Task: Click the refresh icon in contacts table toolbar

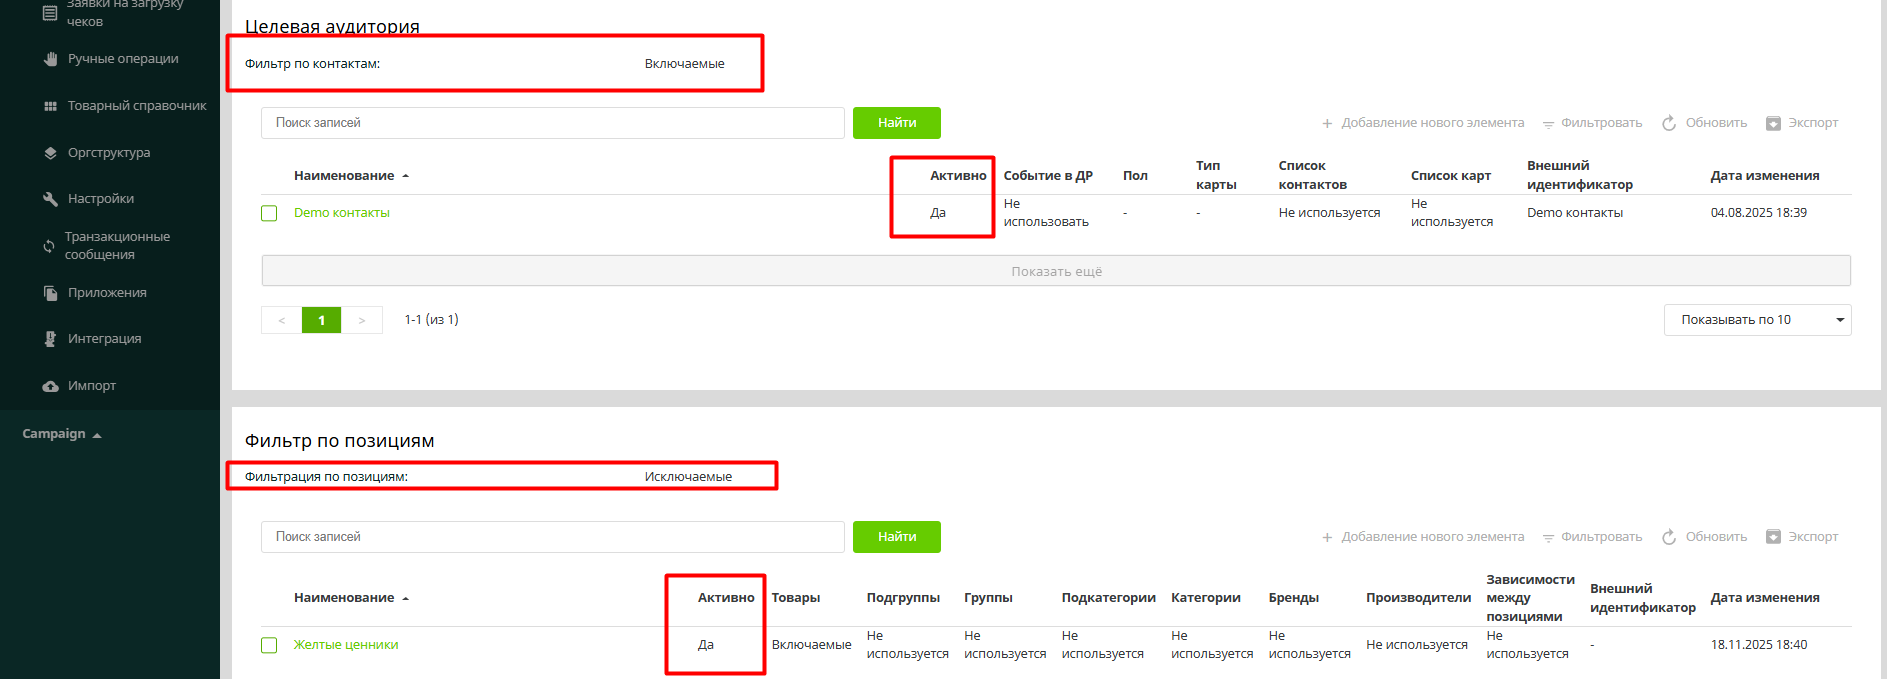Action: (x=1669, y=123)
